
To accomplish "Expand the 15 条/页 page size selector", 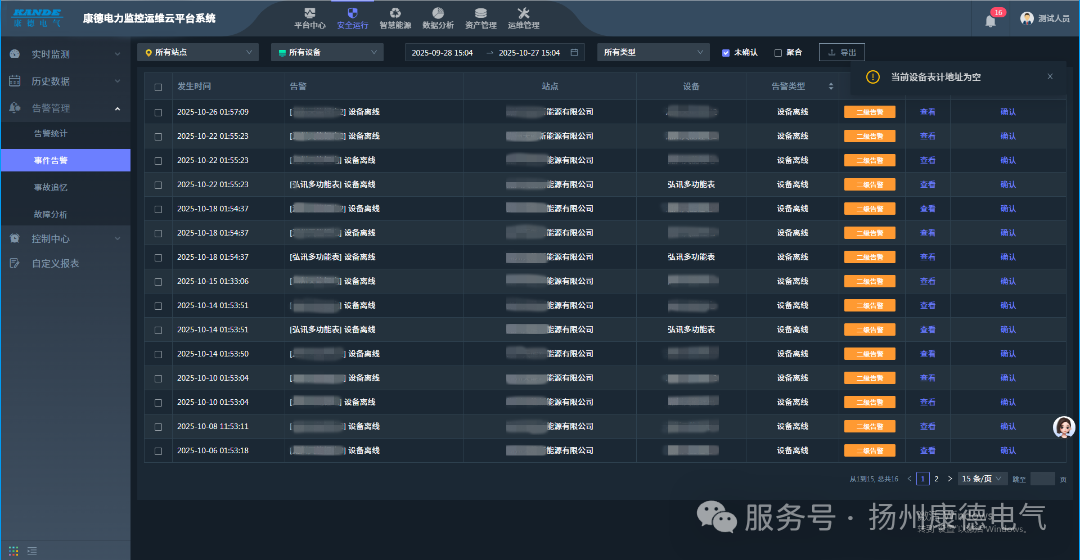I will pyautogui.click(x=980, y=479).
